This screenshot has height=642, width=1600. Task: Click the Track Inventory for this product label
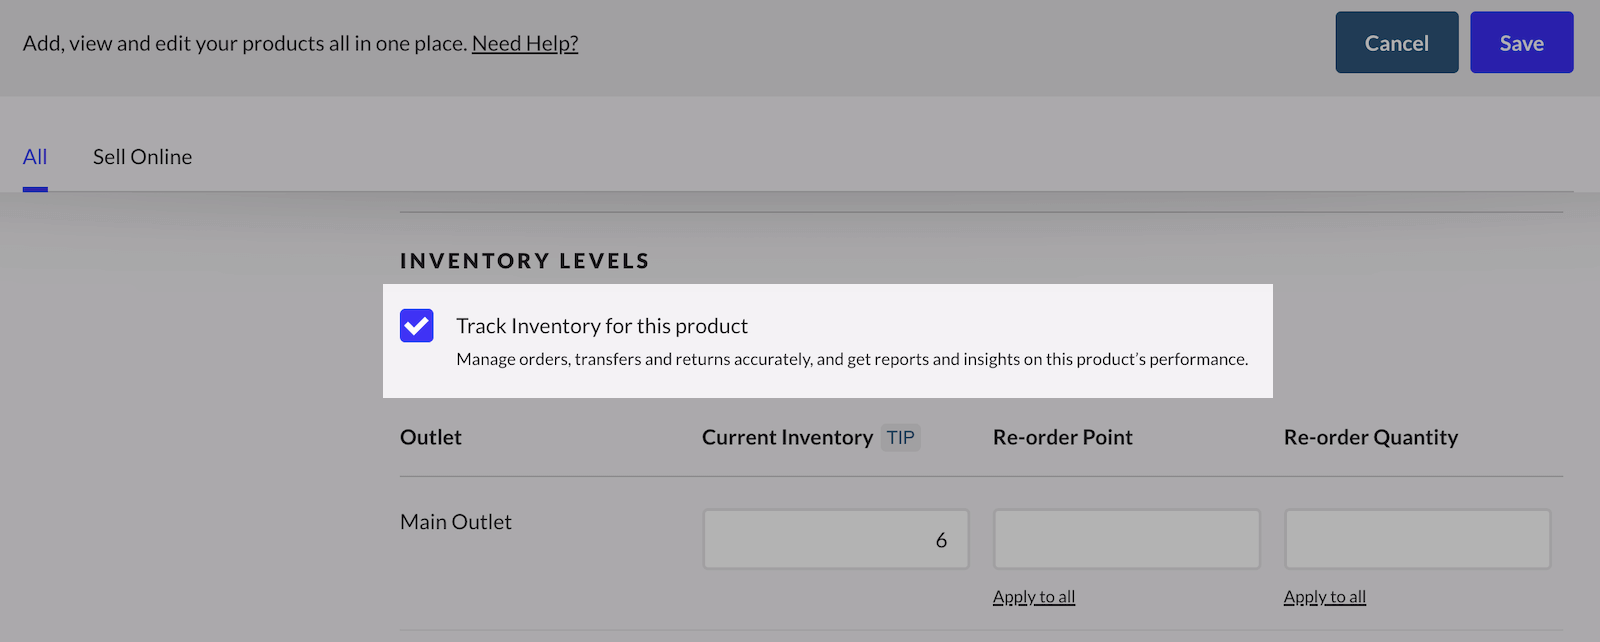[602, 326]
